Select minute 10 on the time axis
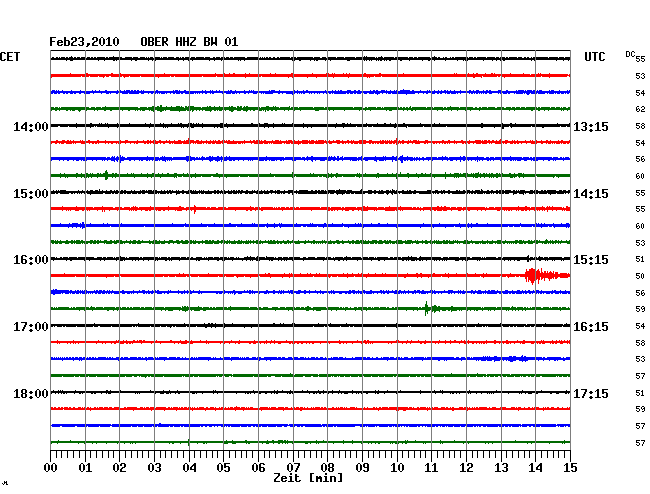650x494 pixels. (397, 467)
